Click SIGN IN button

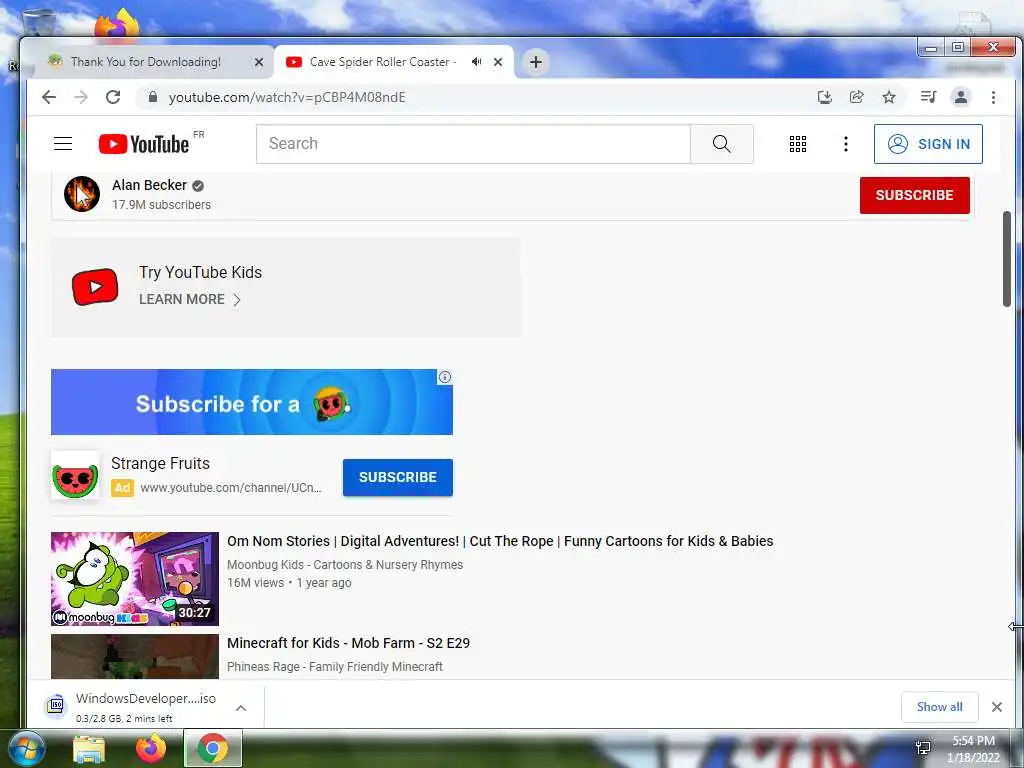coord(928,144)
